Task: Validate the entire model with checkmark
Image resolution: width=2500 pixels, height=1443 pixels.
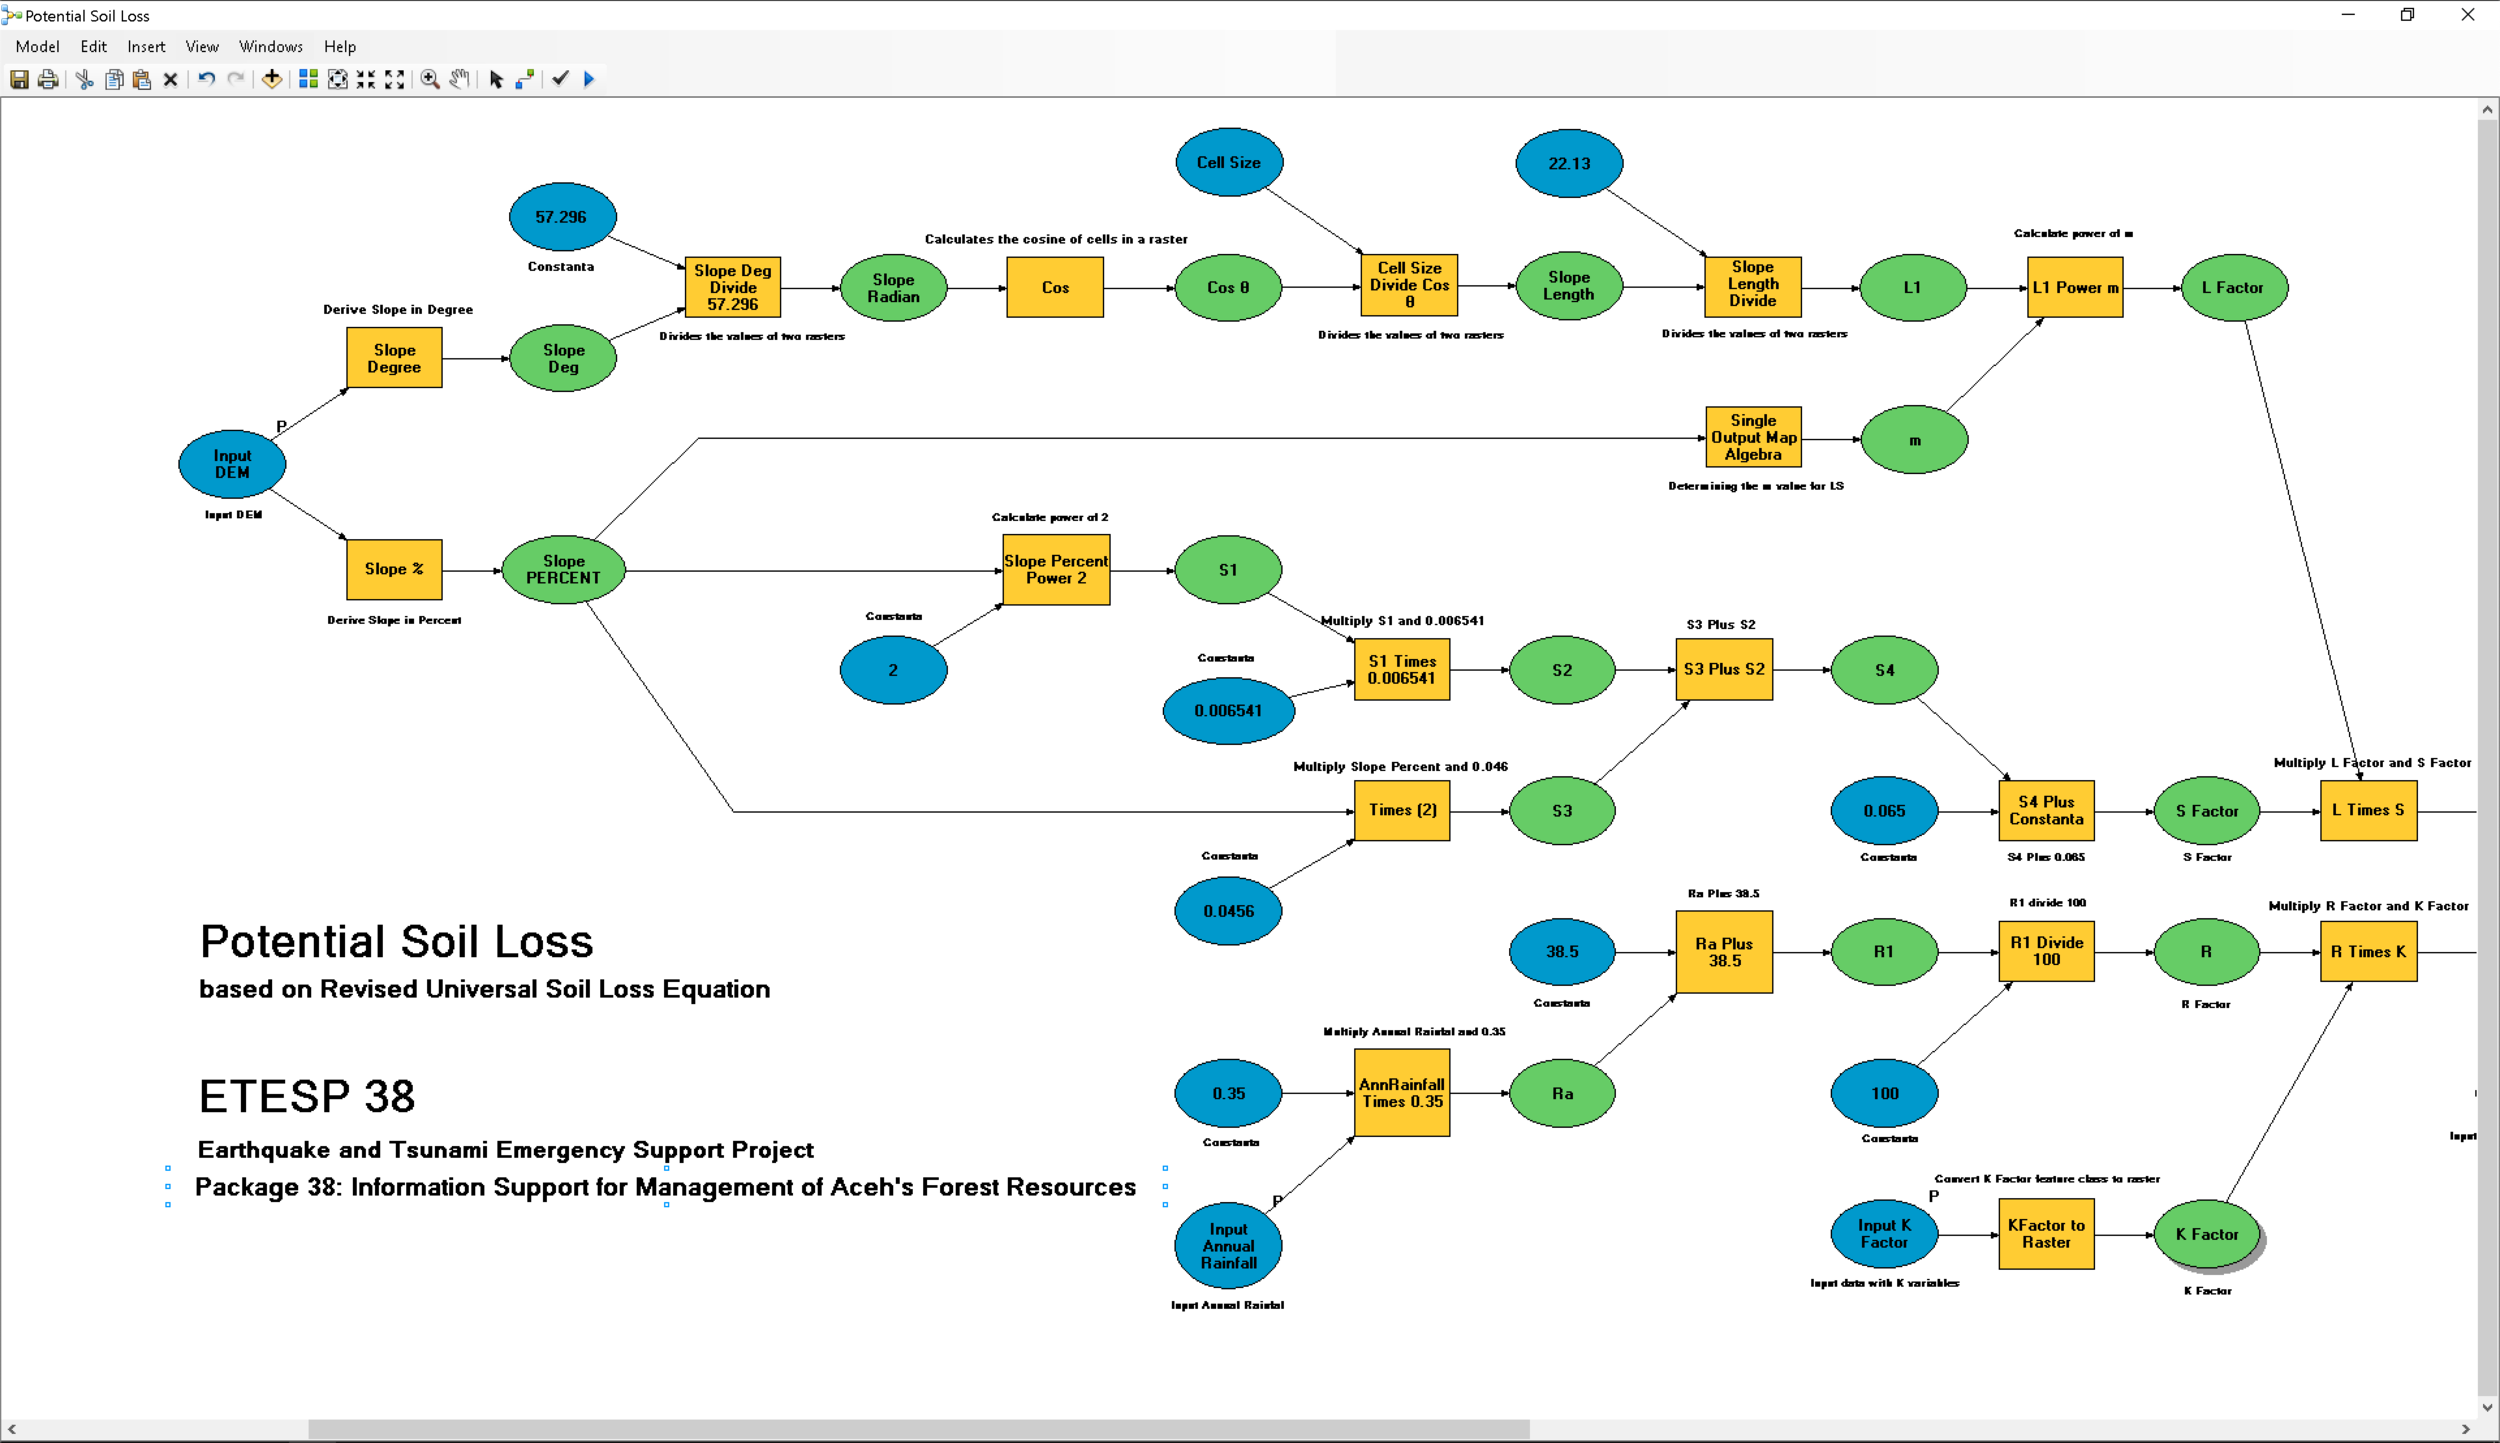Action: pyautogui.click(x=560, y=79)
